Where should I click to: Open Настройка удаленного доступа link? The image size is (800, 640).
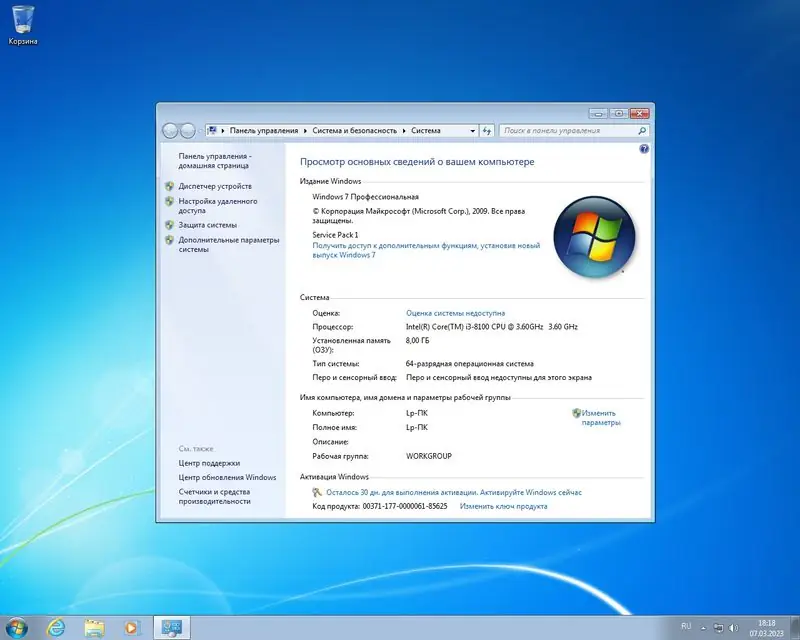[218, 206]
